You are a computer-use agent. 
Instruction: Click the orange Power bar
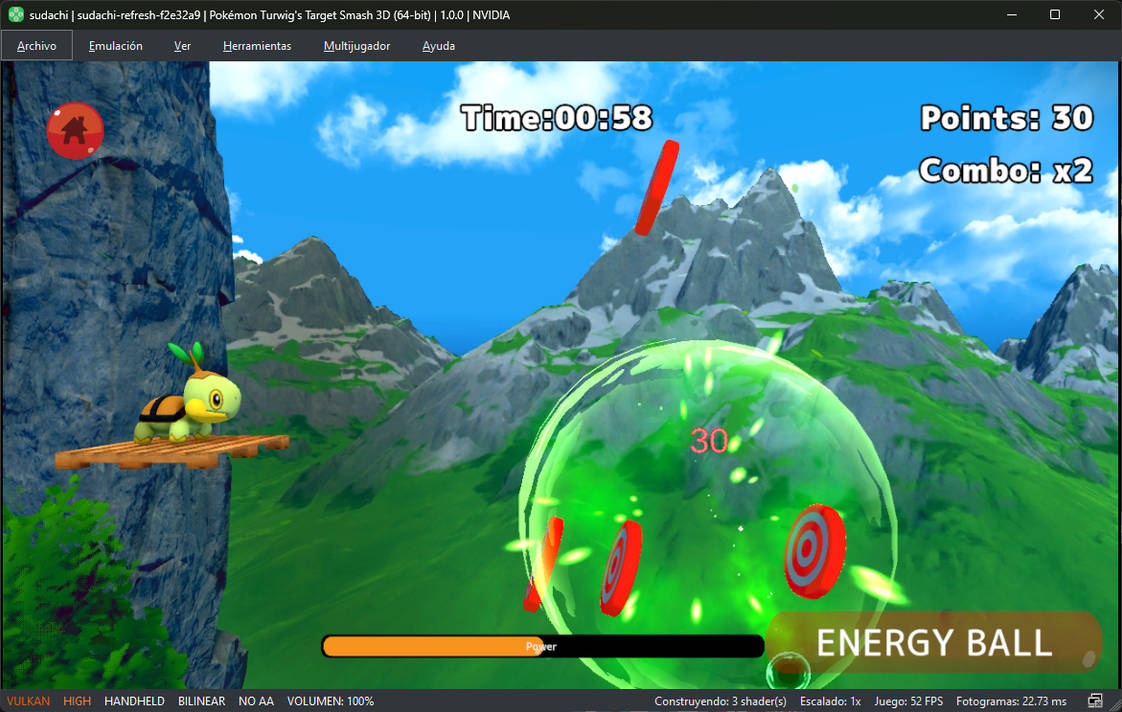tap(542, 646)
